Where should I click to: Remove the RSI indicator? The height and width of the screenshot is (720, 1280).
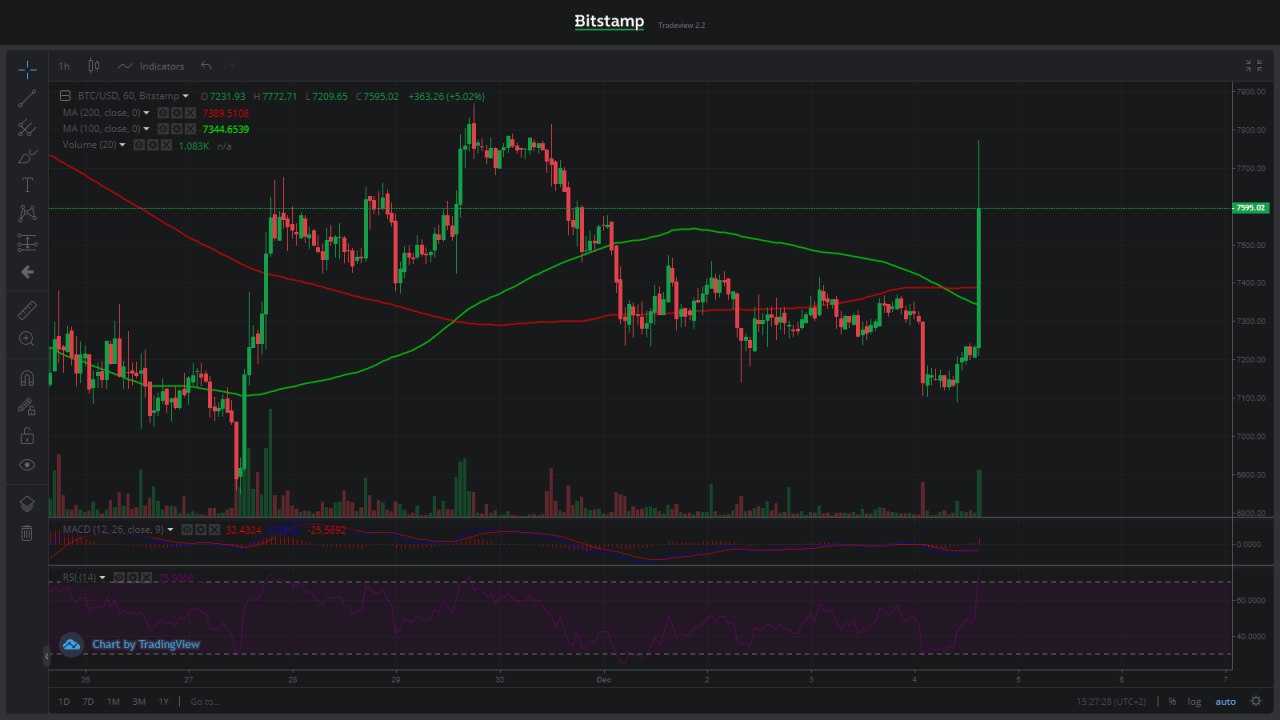tap(145, 578)
